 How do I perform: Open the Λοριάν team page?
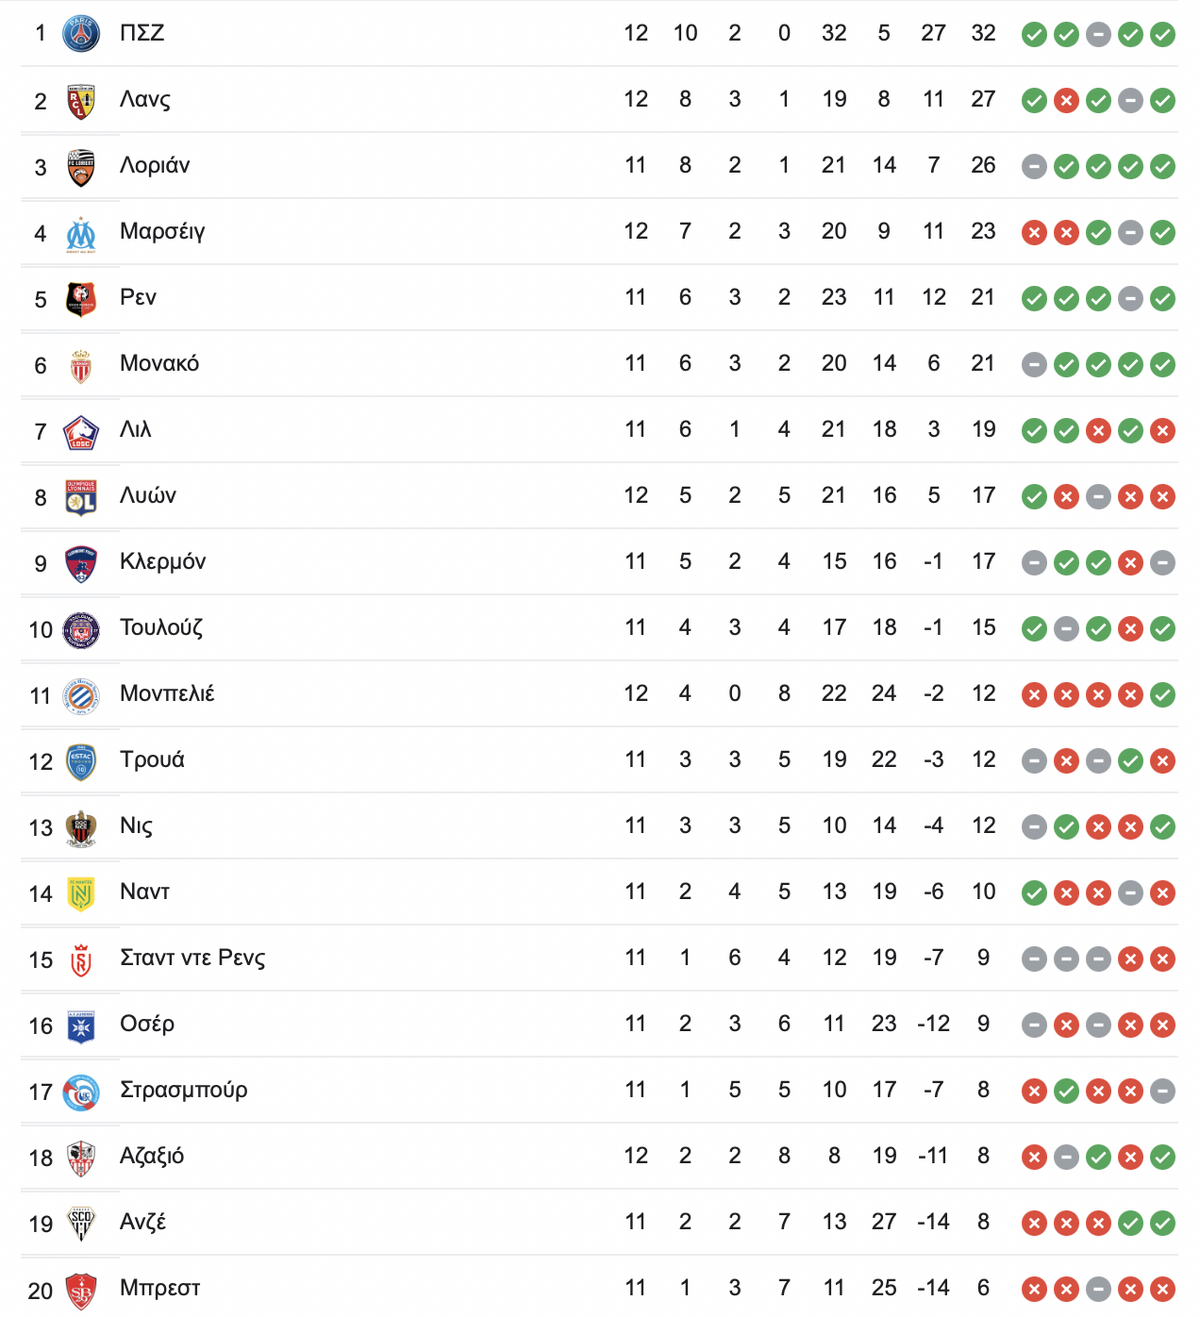[x=155, y=165]
